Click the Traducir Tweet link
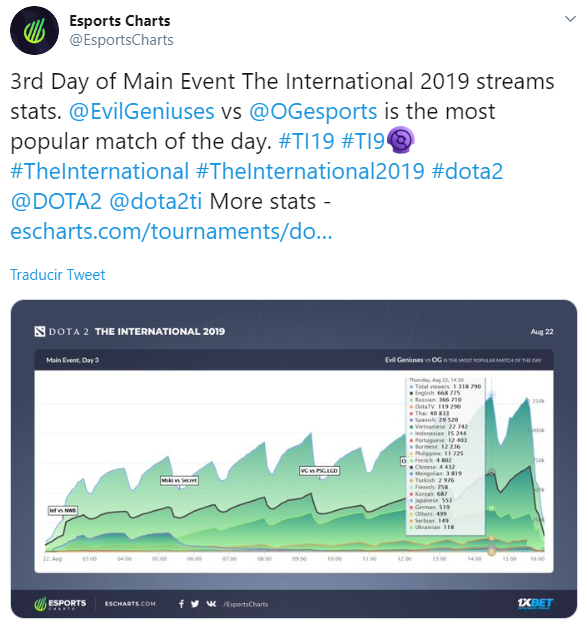The width and height of the screenshot is (585, 633). pos(57,275)
